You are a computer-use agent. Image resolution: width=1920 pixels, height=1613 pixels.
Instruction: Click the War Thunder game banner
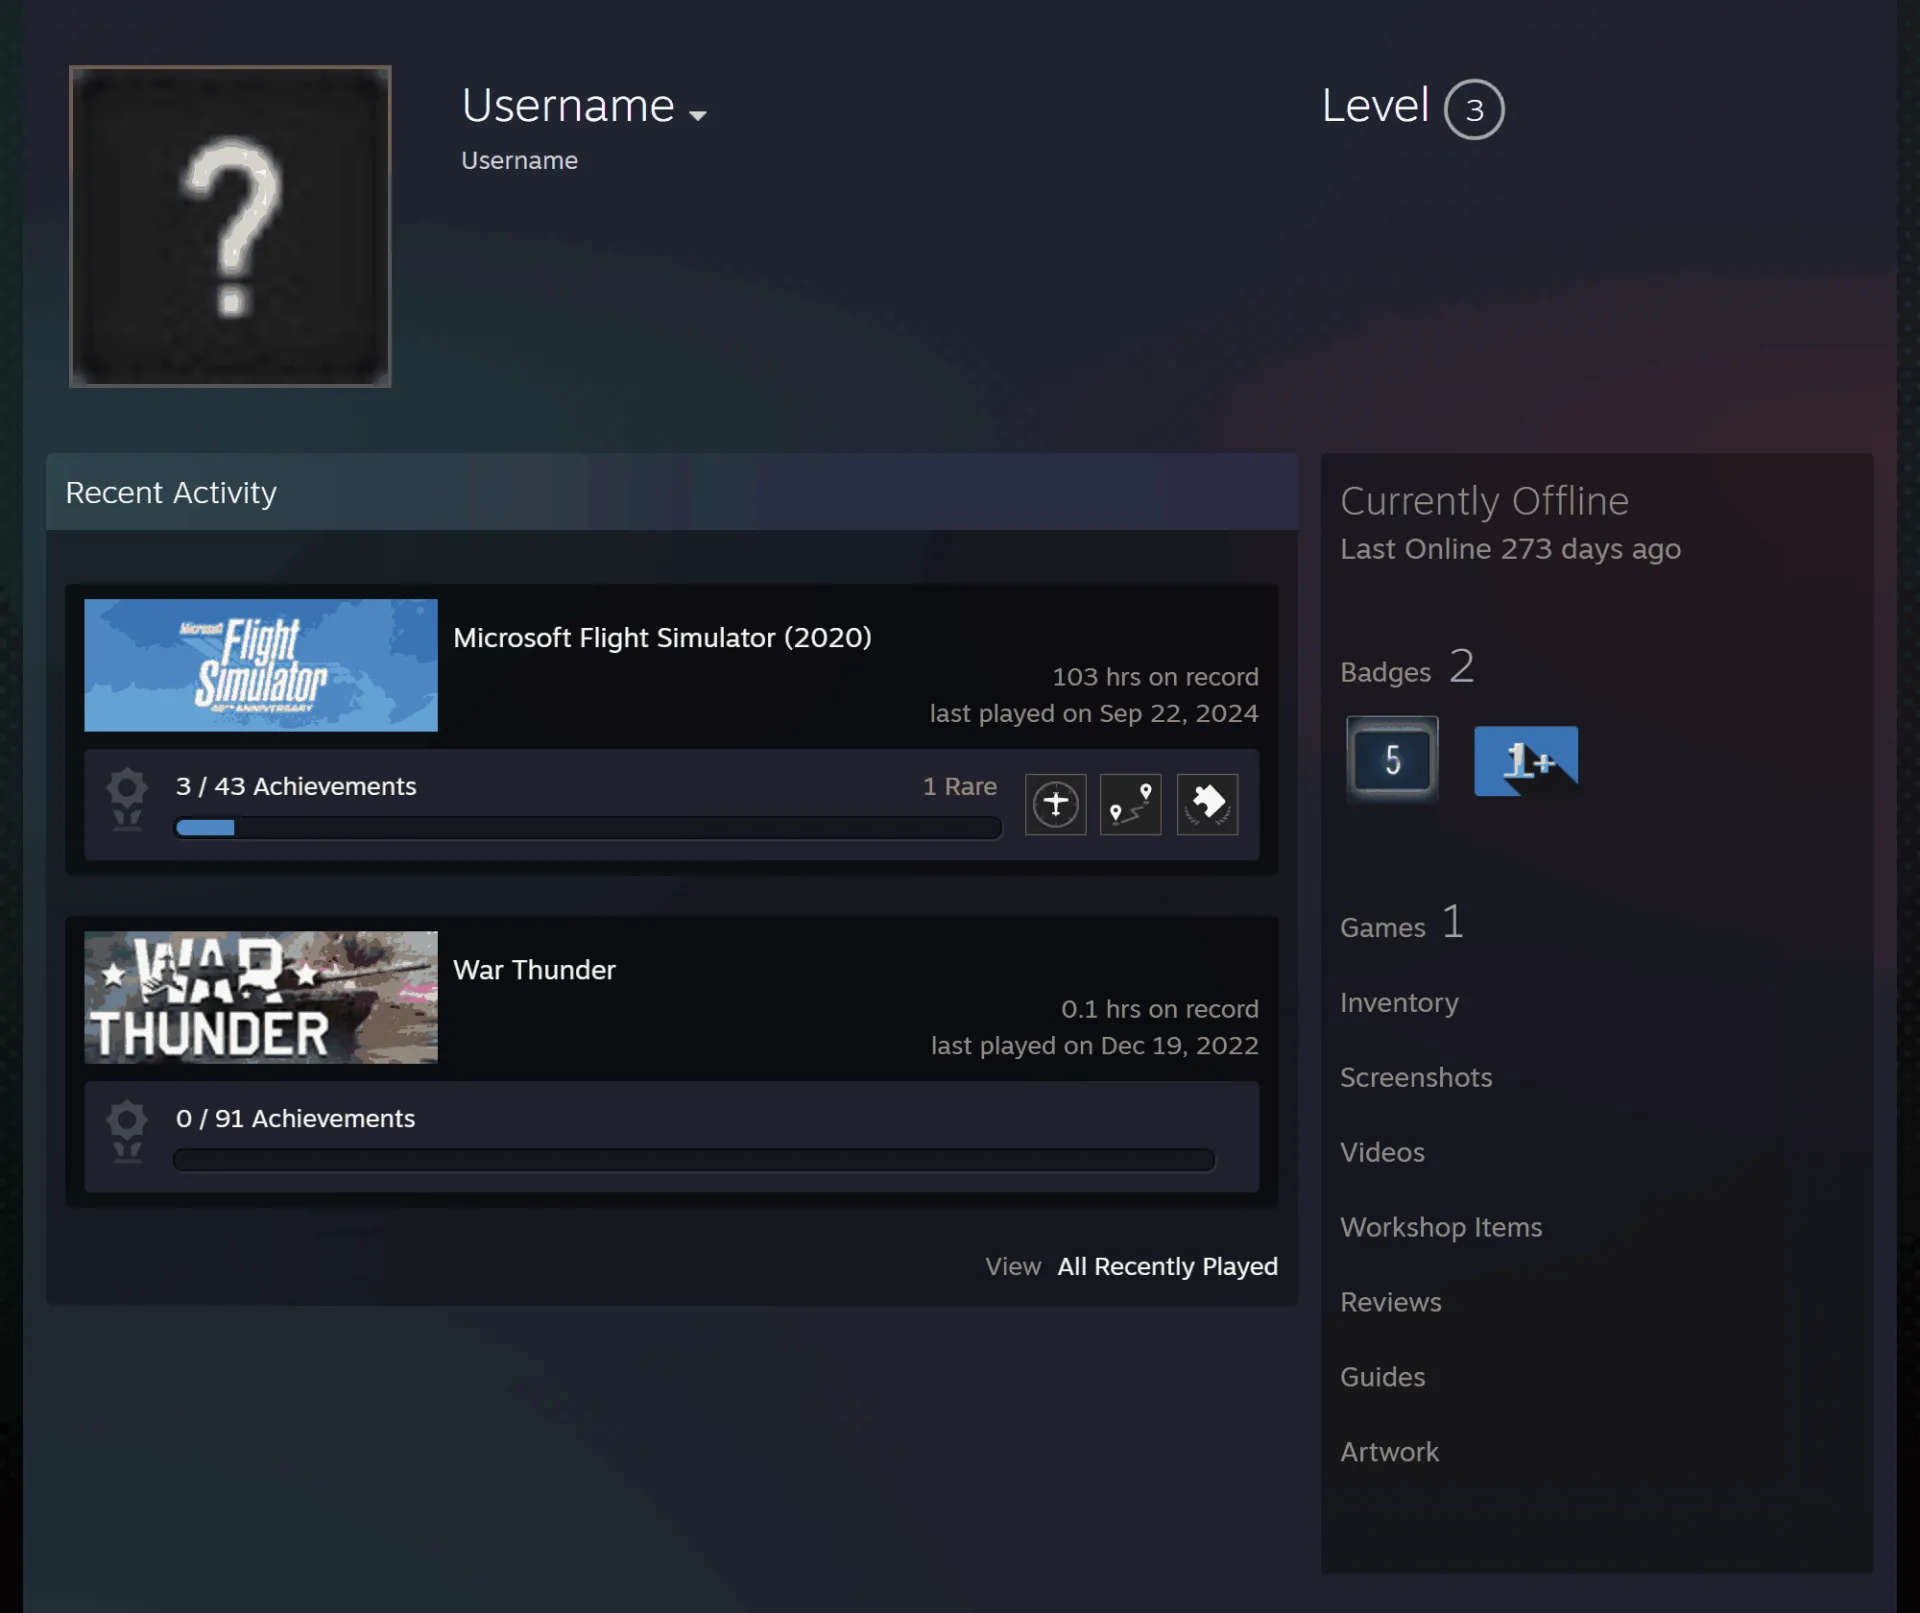point(261,997)
